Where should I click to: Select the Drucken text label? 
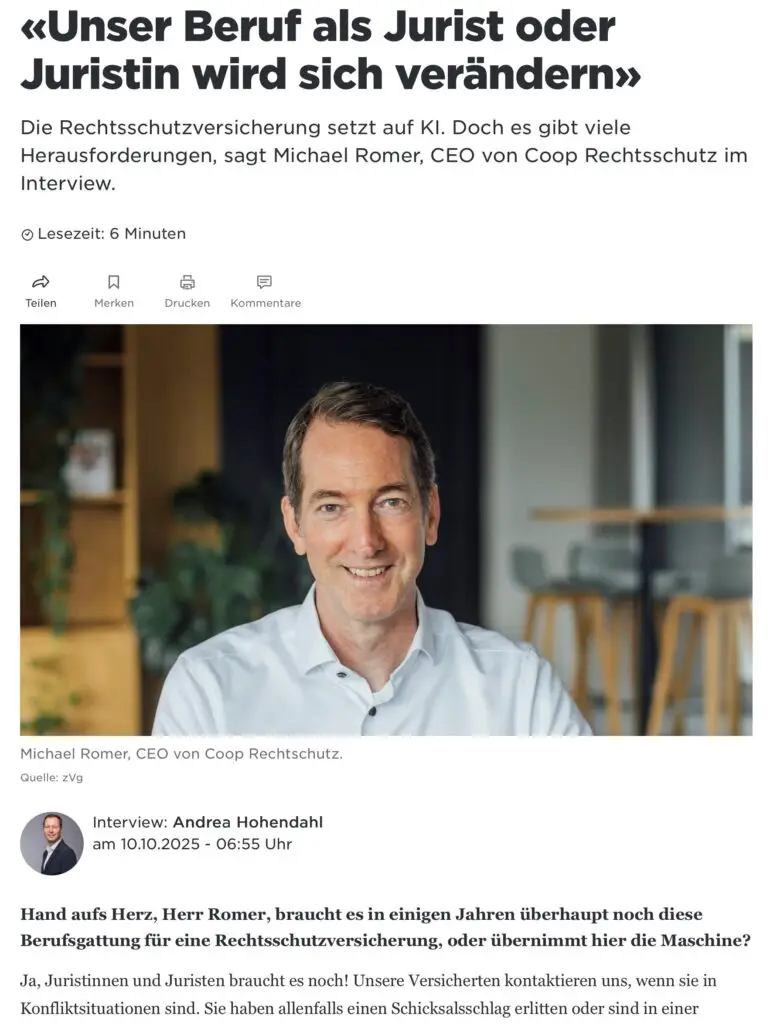tap(187, 303)
